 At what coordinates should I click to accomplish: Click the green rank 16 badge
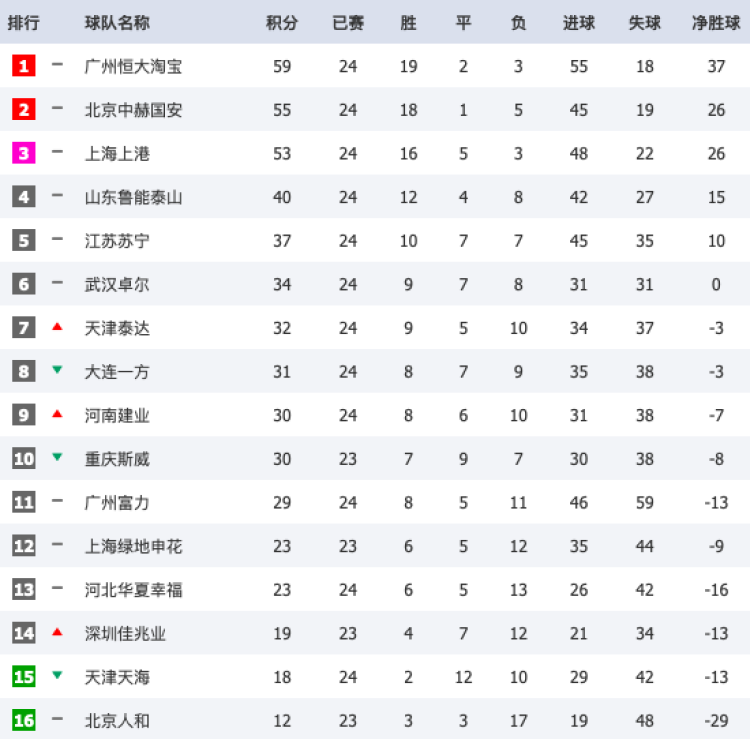(24, 720)
